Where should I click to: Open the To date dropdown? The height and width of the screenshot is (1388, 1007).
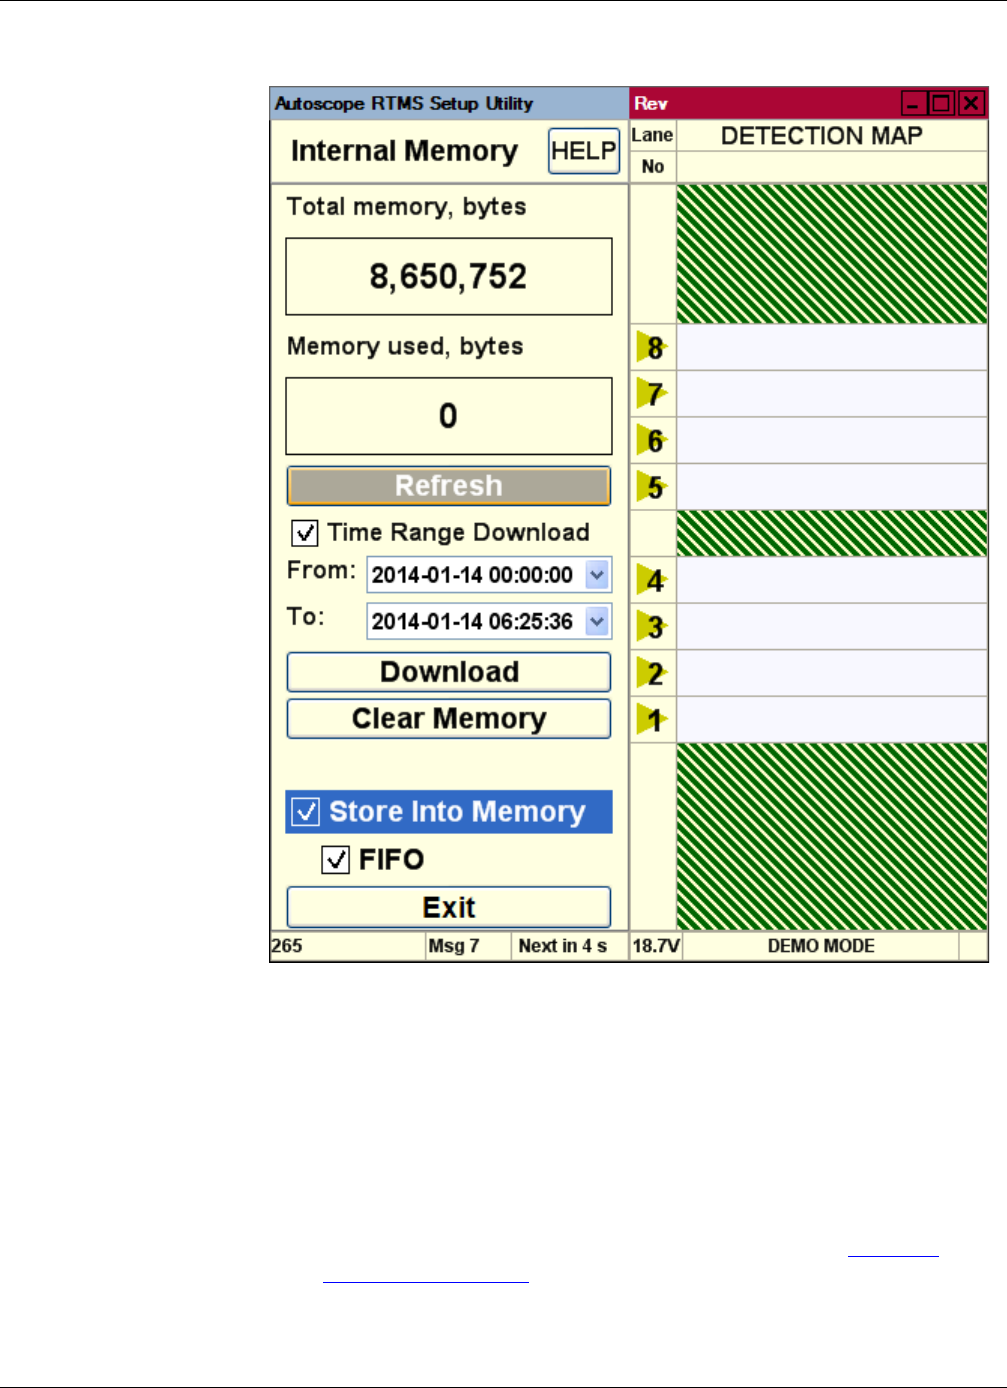click(x=597, y=621)
